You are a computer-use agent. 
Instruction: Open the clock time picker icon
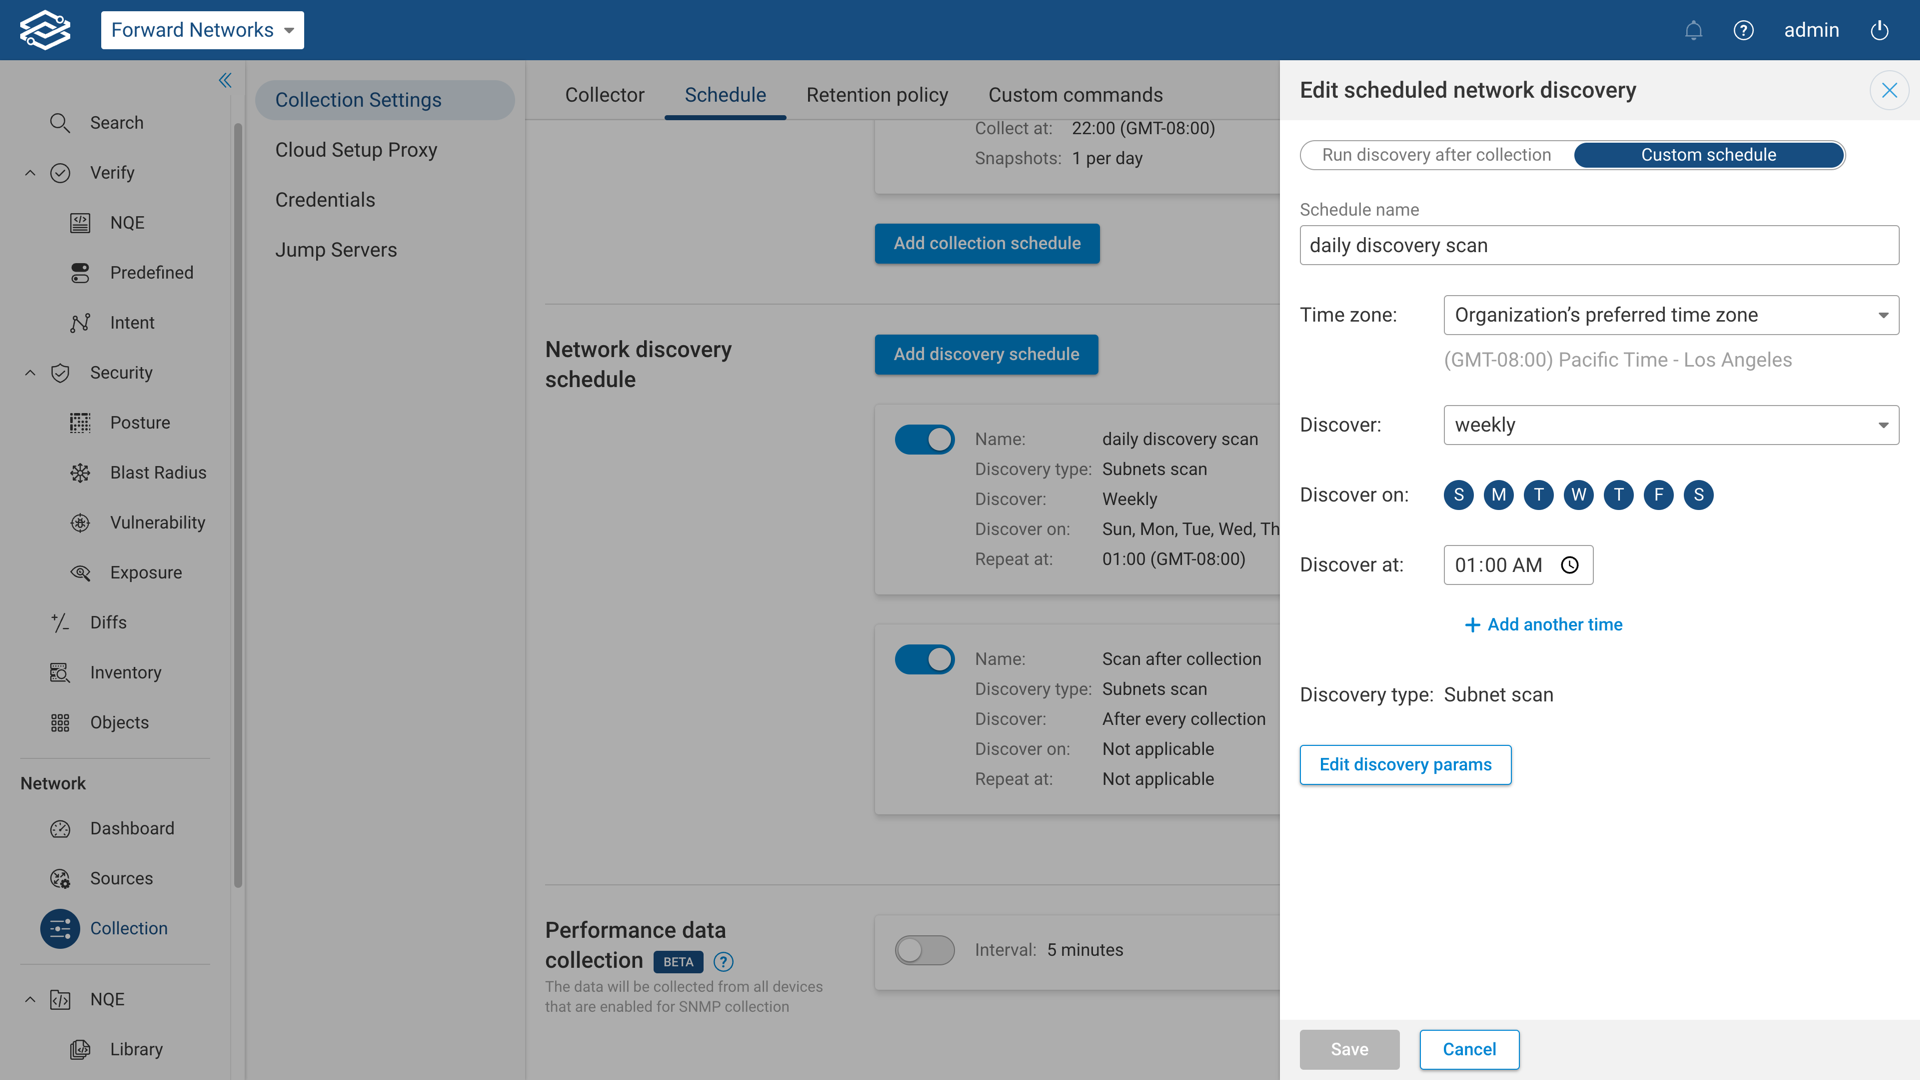[1570, 565]
